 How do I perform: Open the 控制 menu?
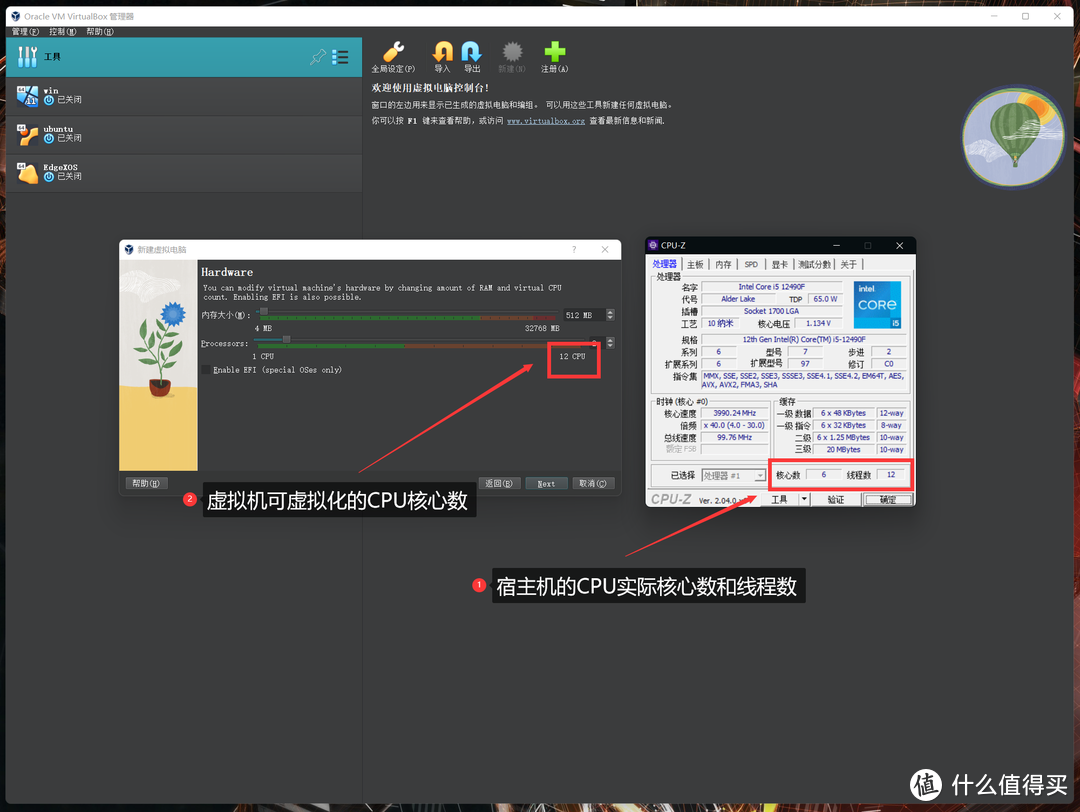[x=63, y=32]
